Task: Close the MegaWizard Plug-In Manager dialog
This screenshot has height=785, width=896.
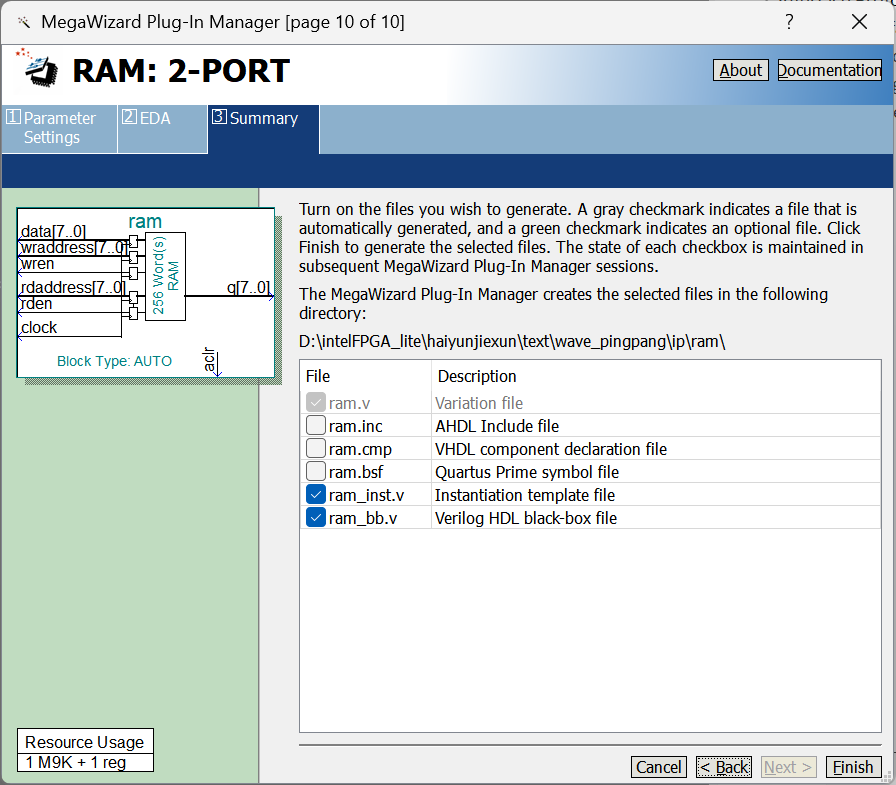Action: tap(859, 22)
